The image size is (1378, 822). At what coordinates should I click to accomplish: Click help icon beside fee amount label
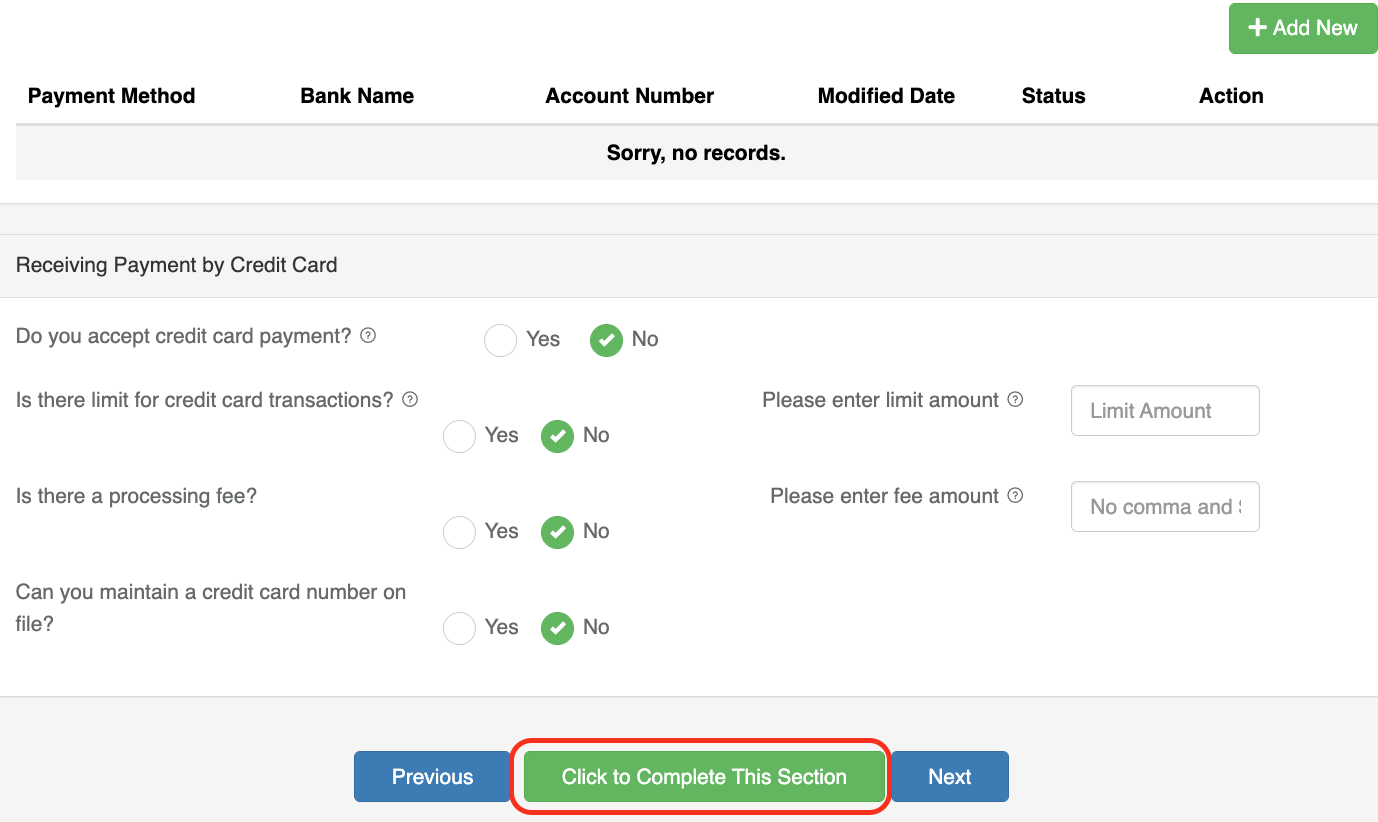pos(1015,496)
